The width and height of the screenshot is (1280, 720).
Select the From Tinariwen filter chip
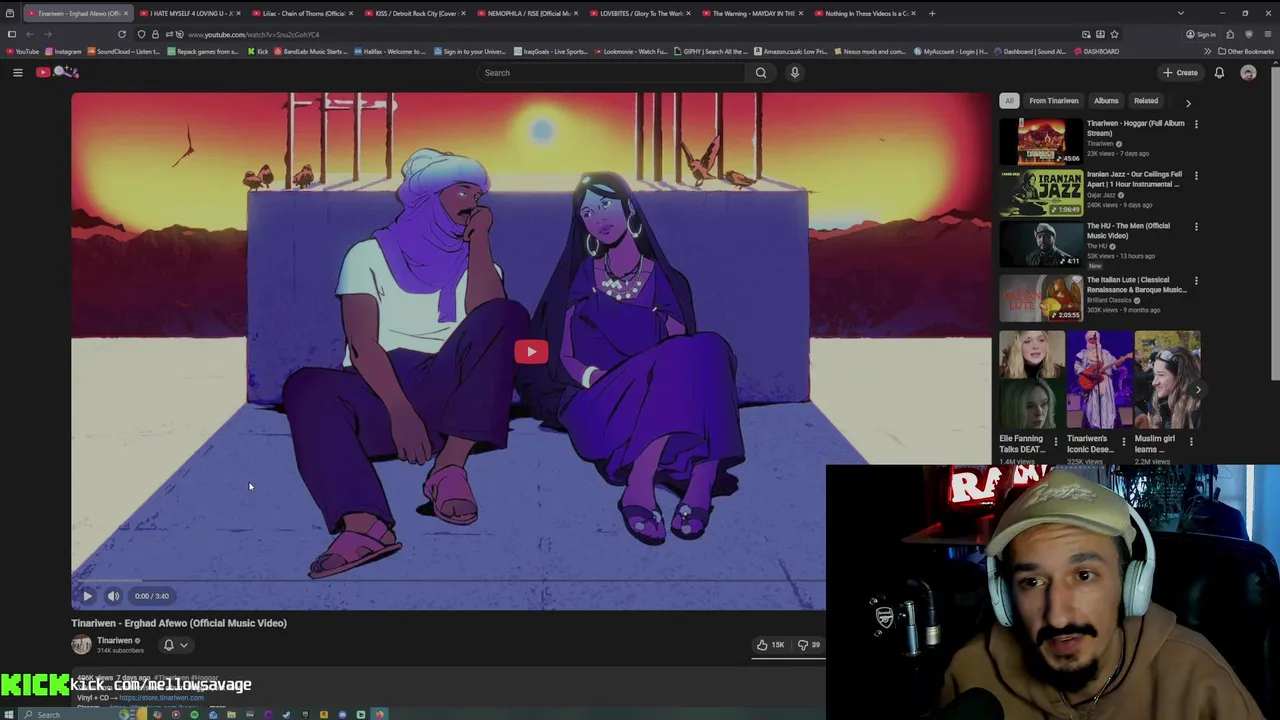point(1054,100)
